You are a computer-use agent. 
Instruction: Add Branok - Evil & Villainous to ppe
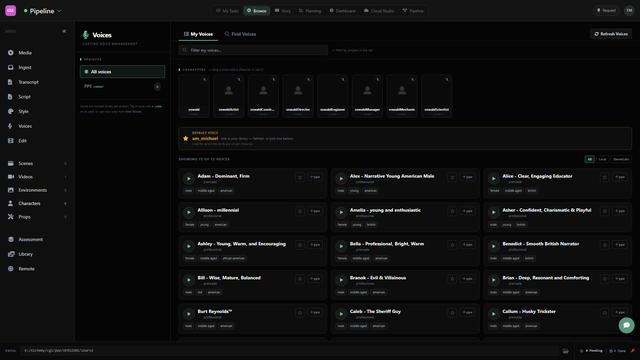click(467, 279)
